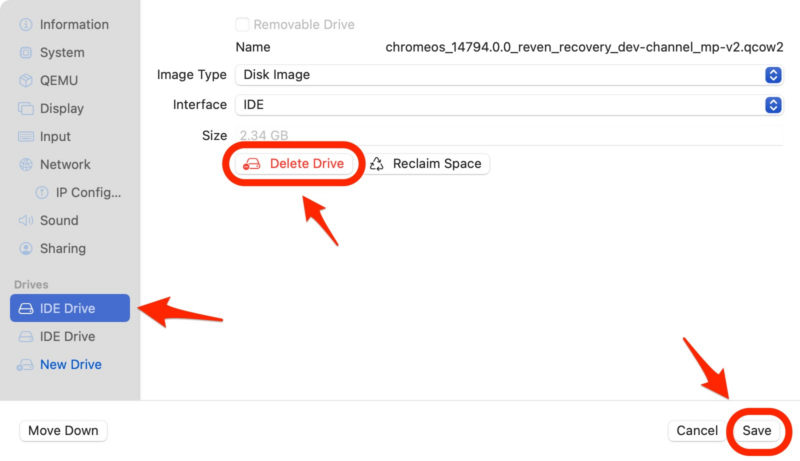Click the Sharing section label
Image resolution: width=800 pixels, height=461 pixels.
click(x=63, y=248)
